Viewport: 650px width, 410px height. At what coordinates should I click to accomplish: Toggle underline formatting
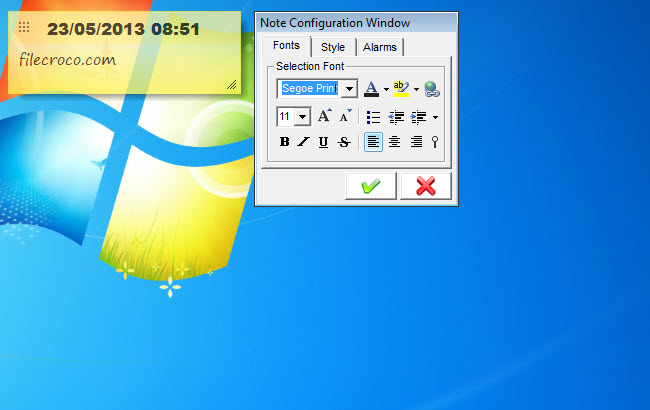click(323, 142)
